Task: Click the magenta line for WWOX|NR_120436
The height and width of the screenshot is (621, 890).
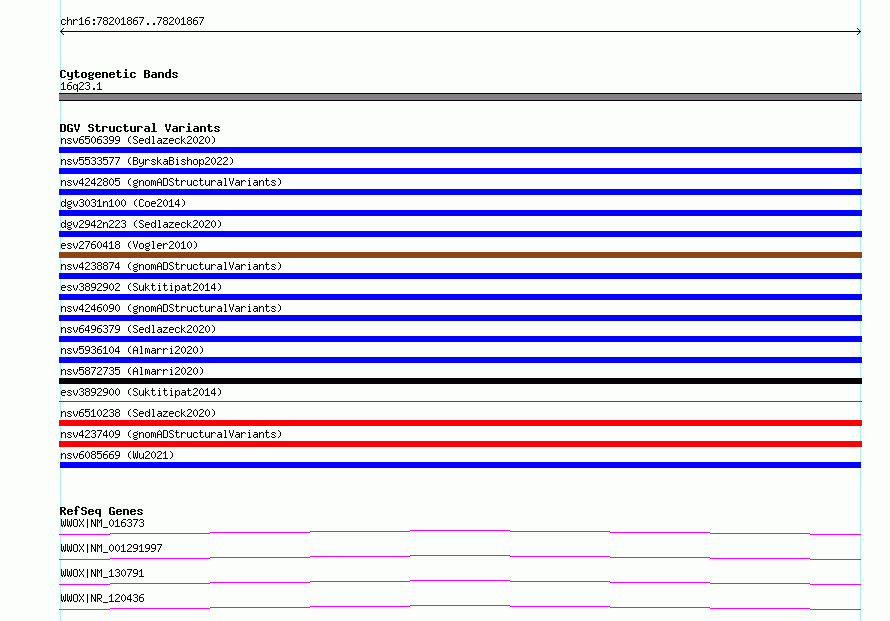Action: pos(460,607)
